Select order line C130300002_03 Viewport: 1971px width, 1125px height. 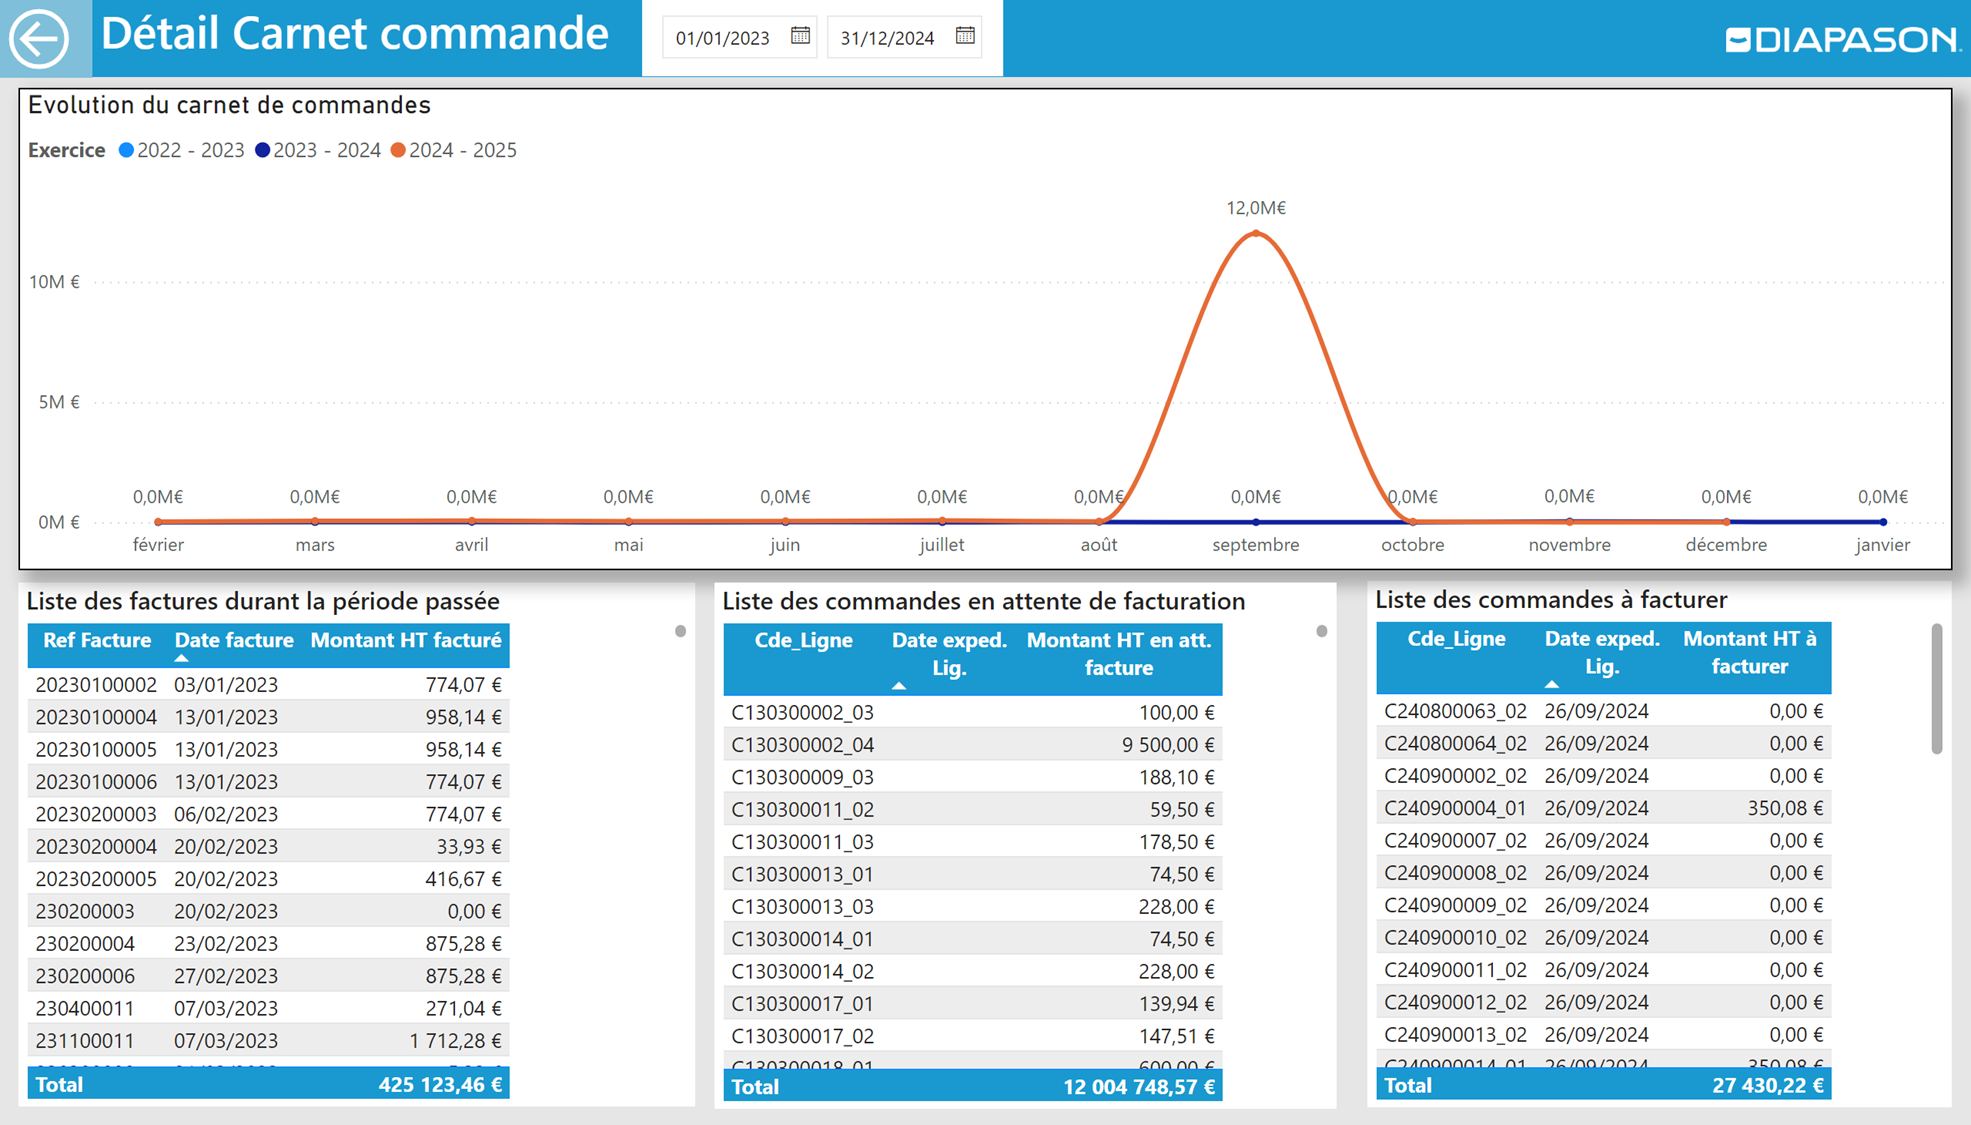(972, 713)
